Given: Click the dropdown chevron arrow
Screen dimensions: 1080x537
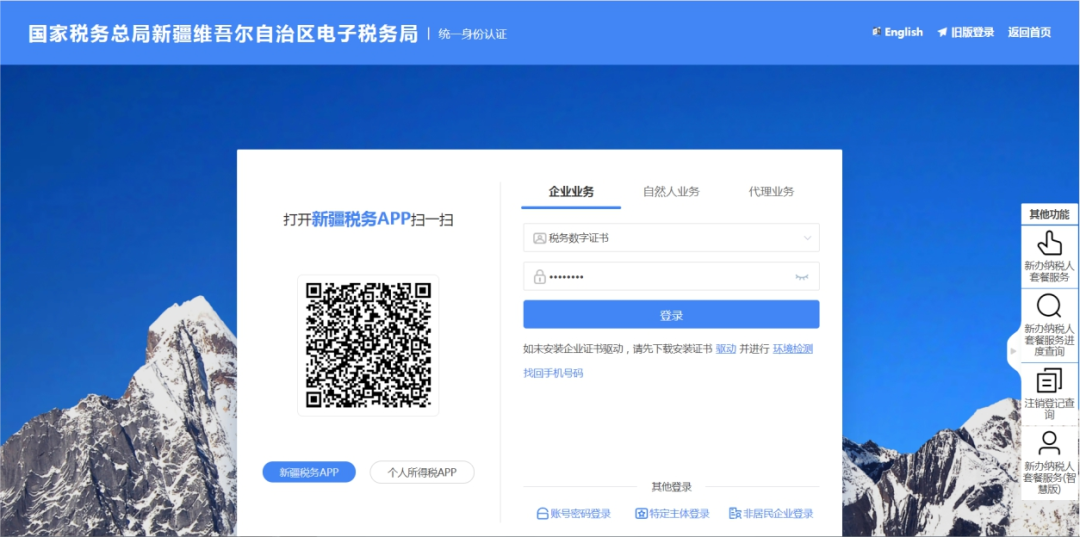Looking at the screenshot, I should [807, 238].
